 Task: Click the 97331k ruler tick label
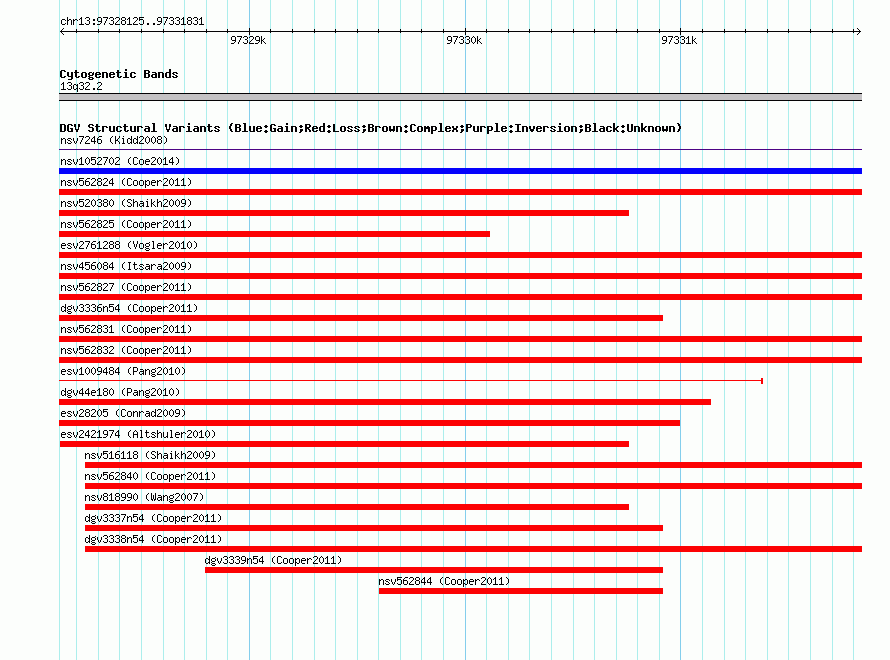pos(679,40)
